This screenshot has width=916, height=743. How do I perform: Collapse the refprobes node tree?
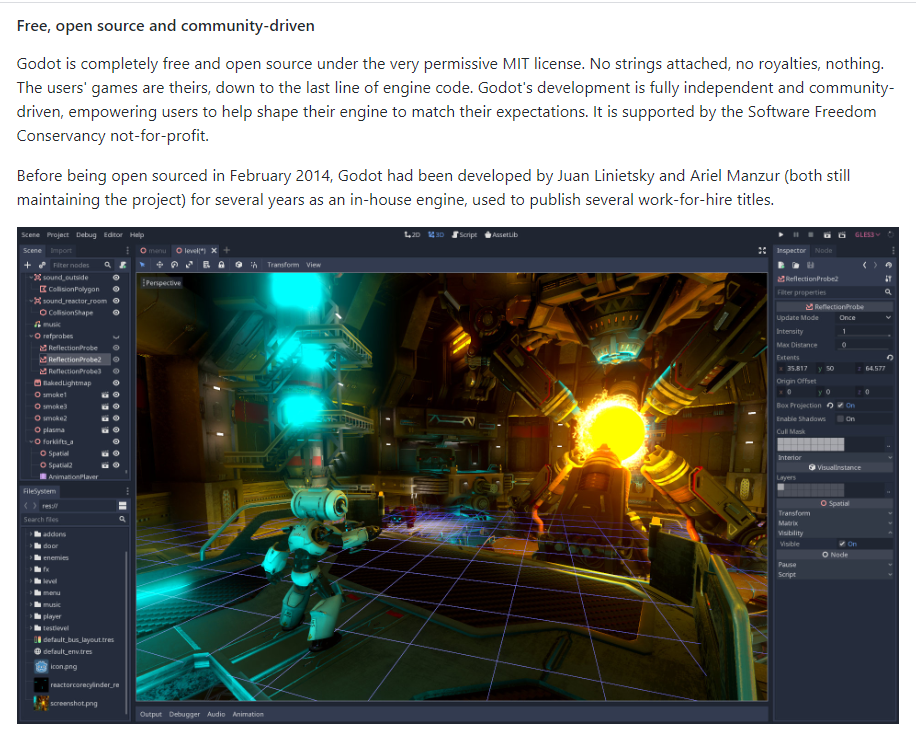[29, 336]
